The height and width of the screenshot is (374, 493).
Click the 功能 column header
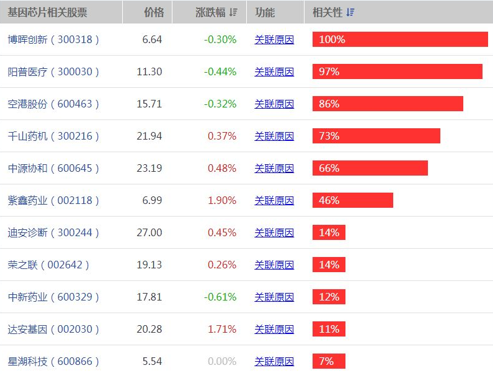[x=265, y=13]
